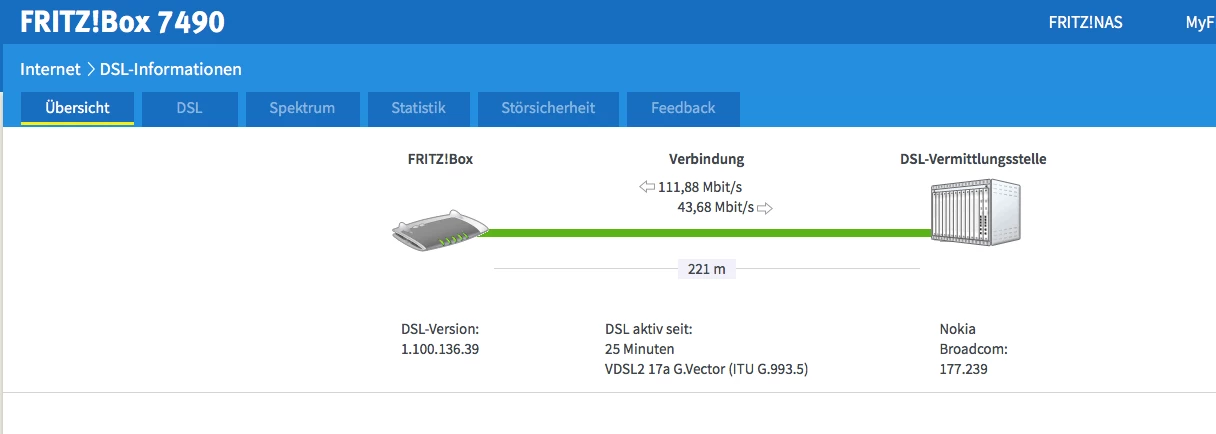The height and width of the screenshot is (434, 1216).
Task: Click the green connection line
Action: pos(700,233)
